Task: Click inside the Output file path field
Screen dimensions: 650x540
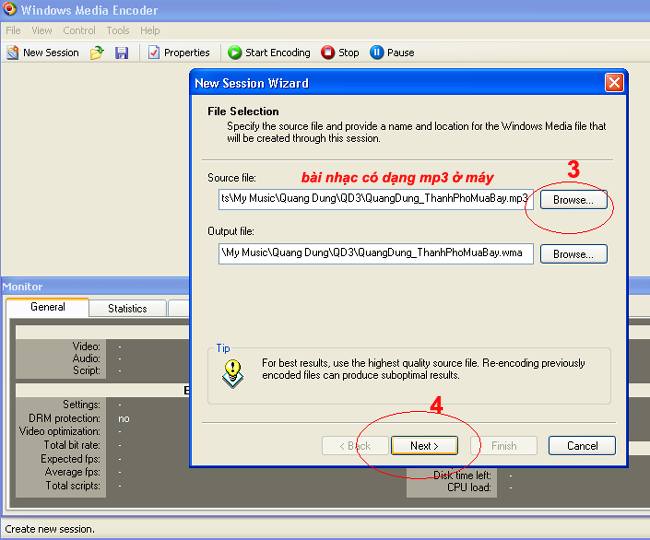Action: point(376,253)
